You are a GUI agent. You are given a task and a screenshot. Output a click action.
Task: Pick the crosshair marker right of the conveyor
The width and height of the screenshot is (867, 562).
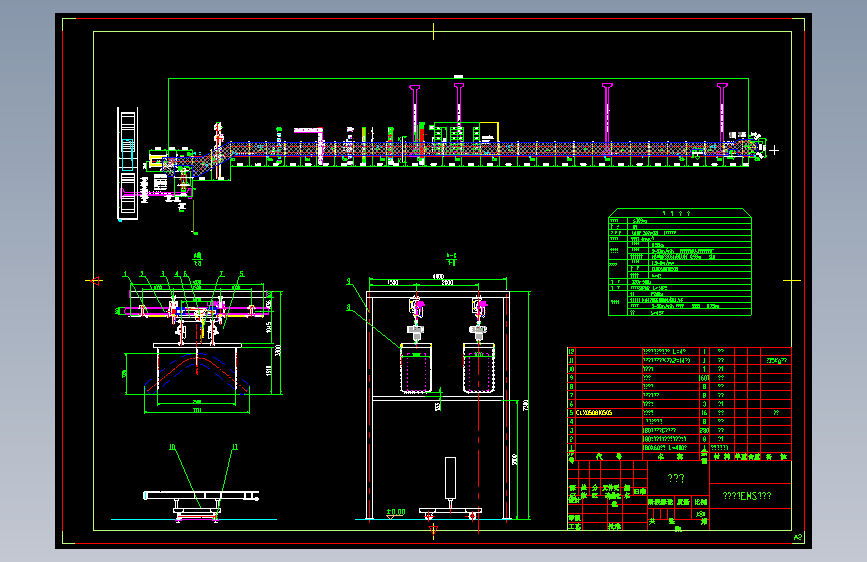(x=774, y=150)
